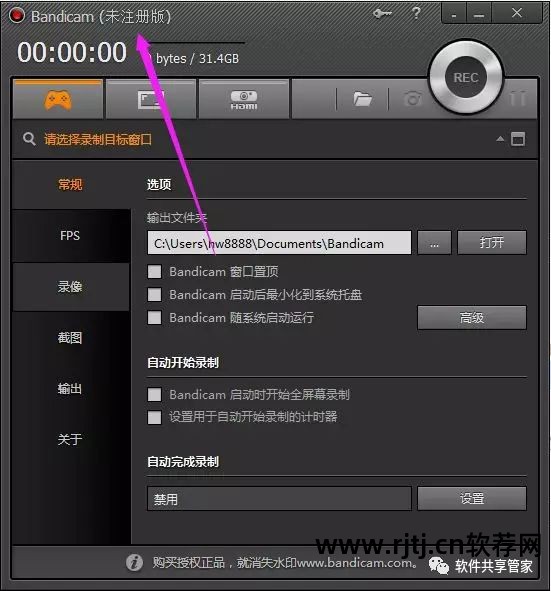Select the game recording mode icon
This screenshot has width=551, height=591.
click(57, 100)
